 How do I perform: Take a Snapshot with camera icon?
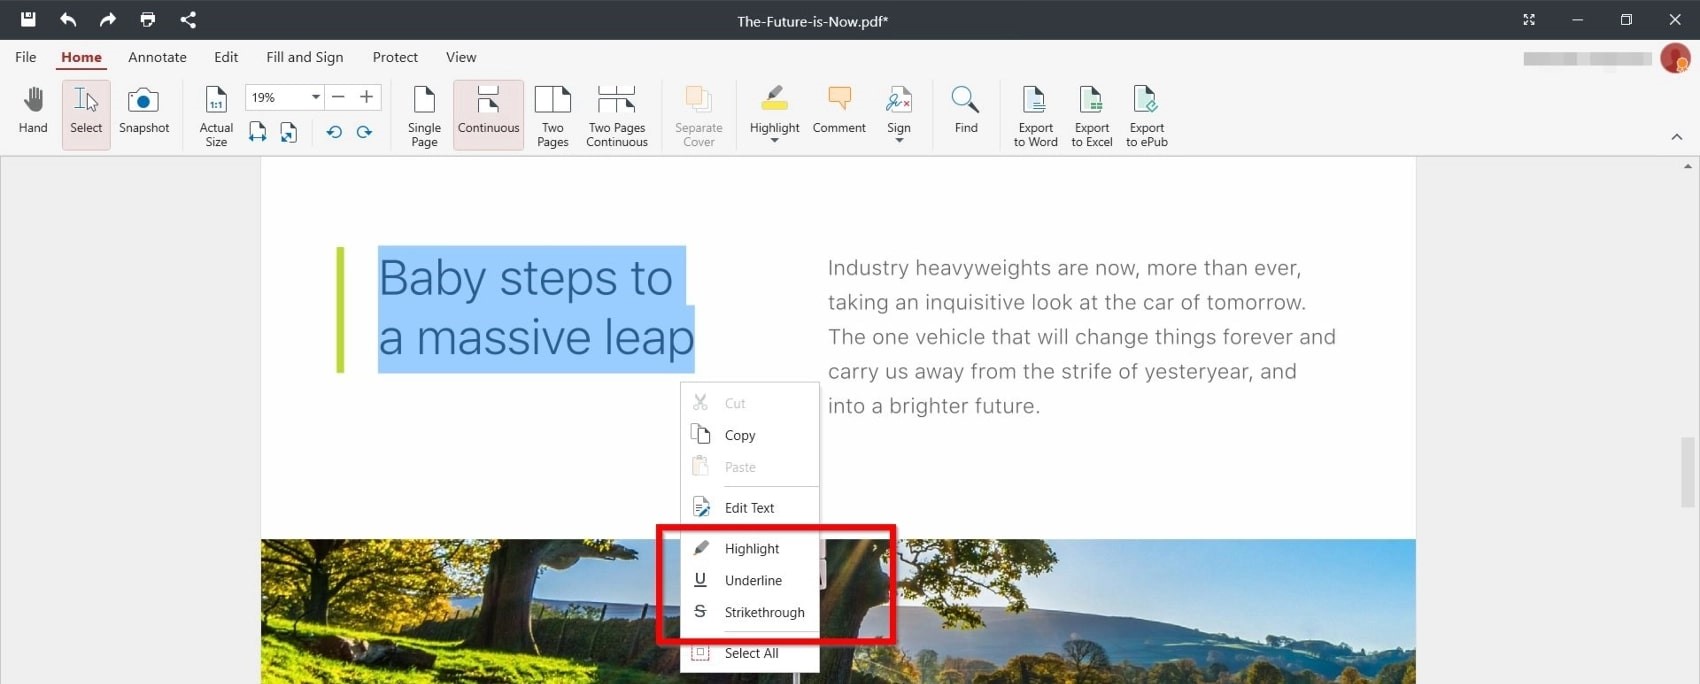144,111
